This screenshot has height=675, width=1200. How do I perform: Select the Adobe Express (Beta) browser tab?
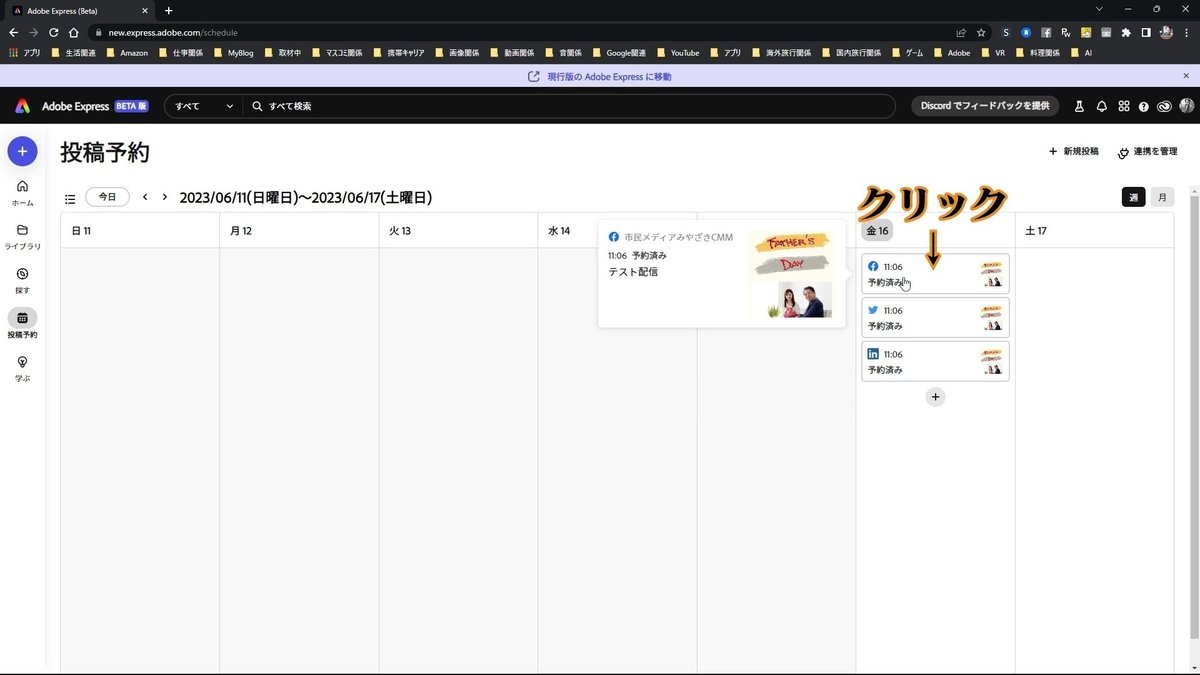[80, 10]
